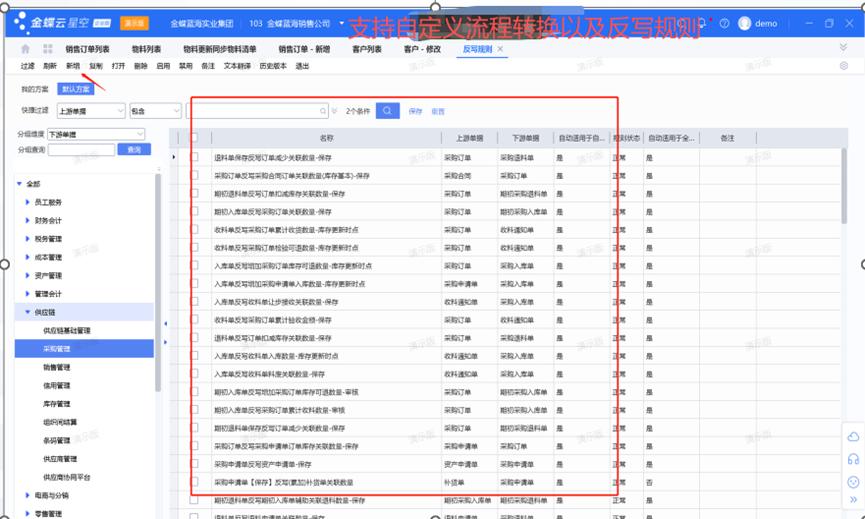
Task: Expand 员工服务 tree node
Action: (27, 202)
